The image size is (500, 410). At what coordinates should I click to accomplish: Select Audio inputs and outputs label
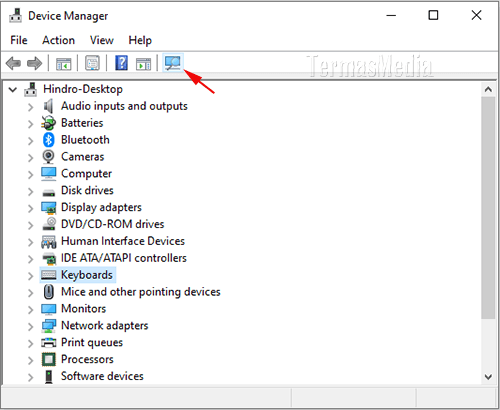coord(124,106)
